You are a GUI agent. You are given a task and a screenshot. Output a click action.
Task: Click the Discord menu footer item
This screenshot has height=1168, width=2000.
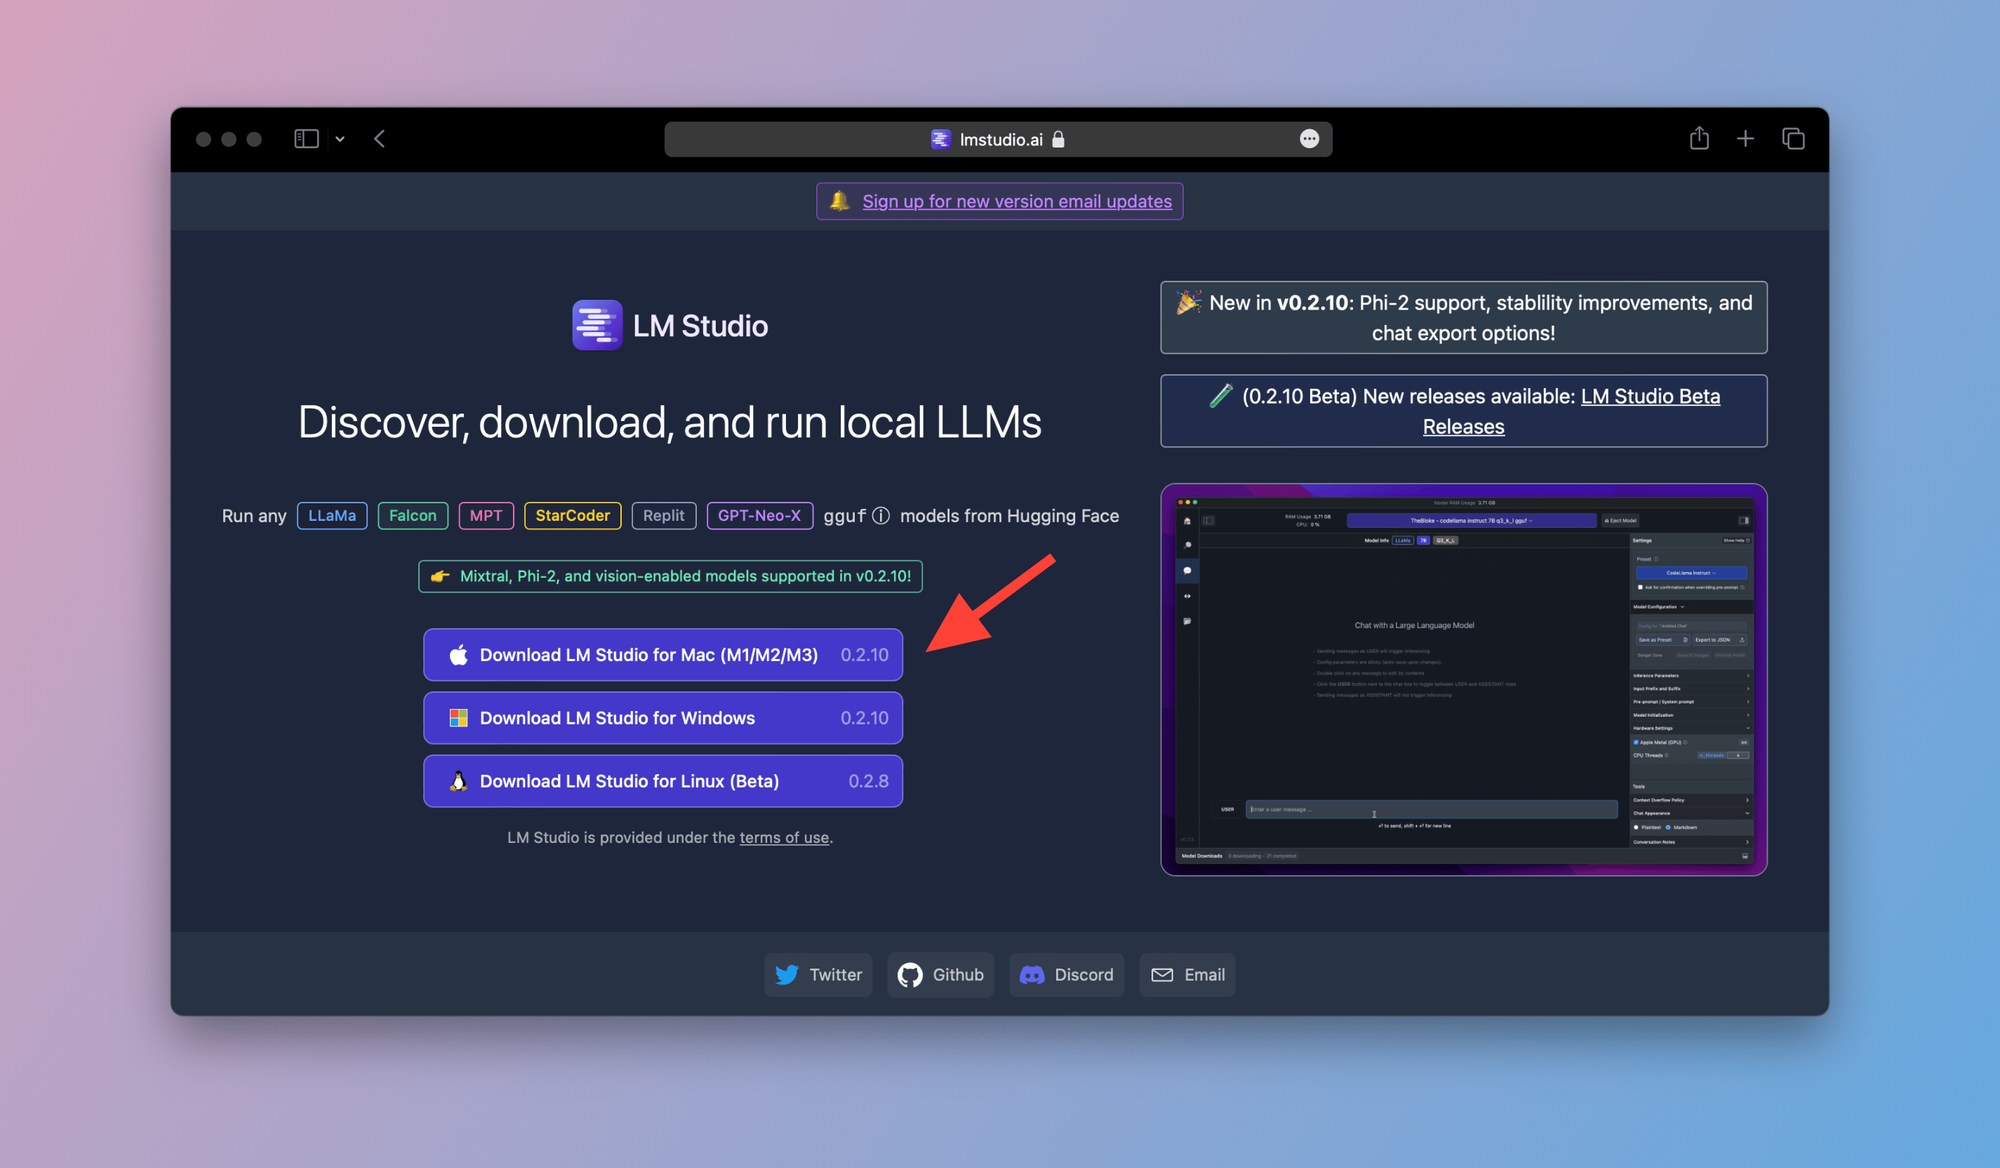(x=1084, y=973)
